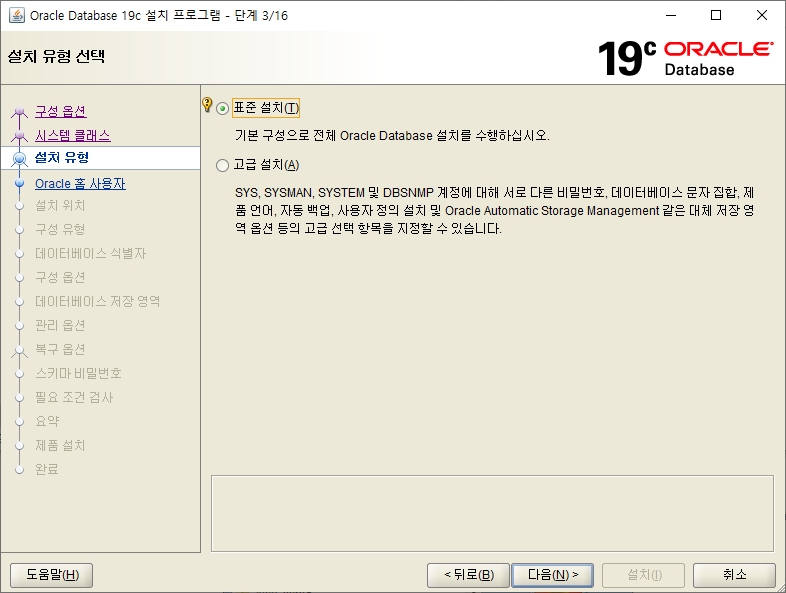The height and width of the screenshot is (593, 786).
Task: Click the step marker icon for 시스템 클래스
Action: click(x=20, y=135)
